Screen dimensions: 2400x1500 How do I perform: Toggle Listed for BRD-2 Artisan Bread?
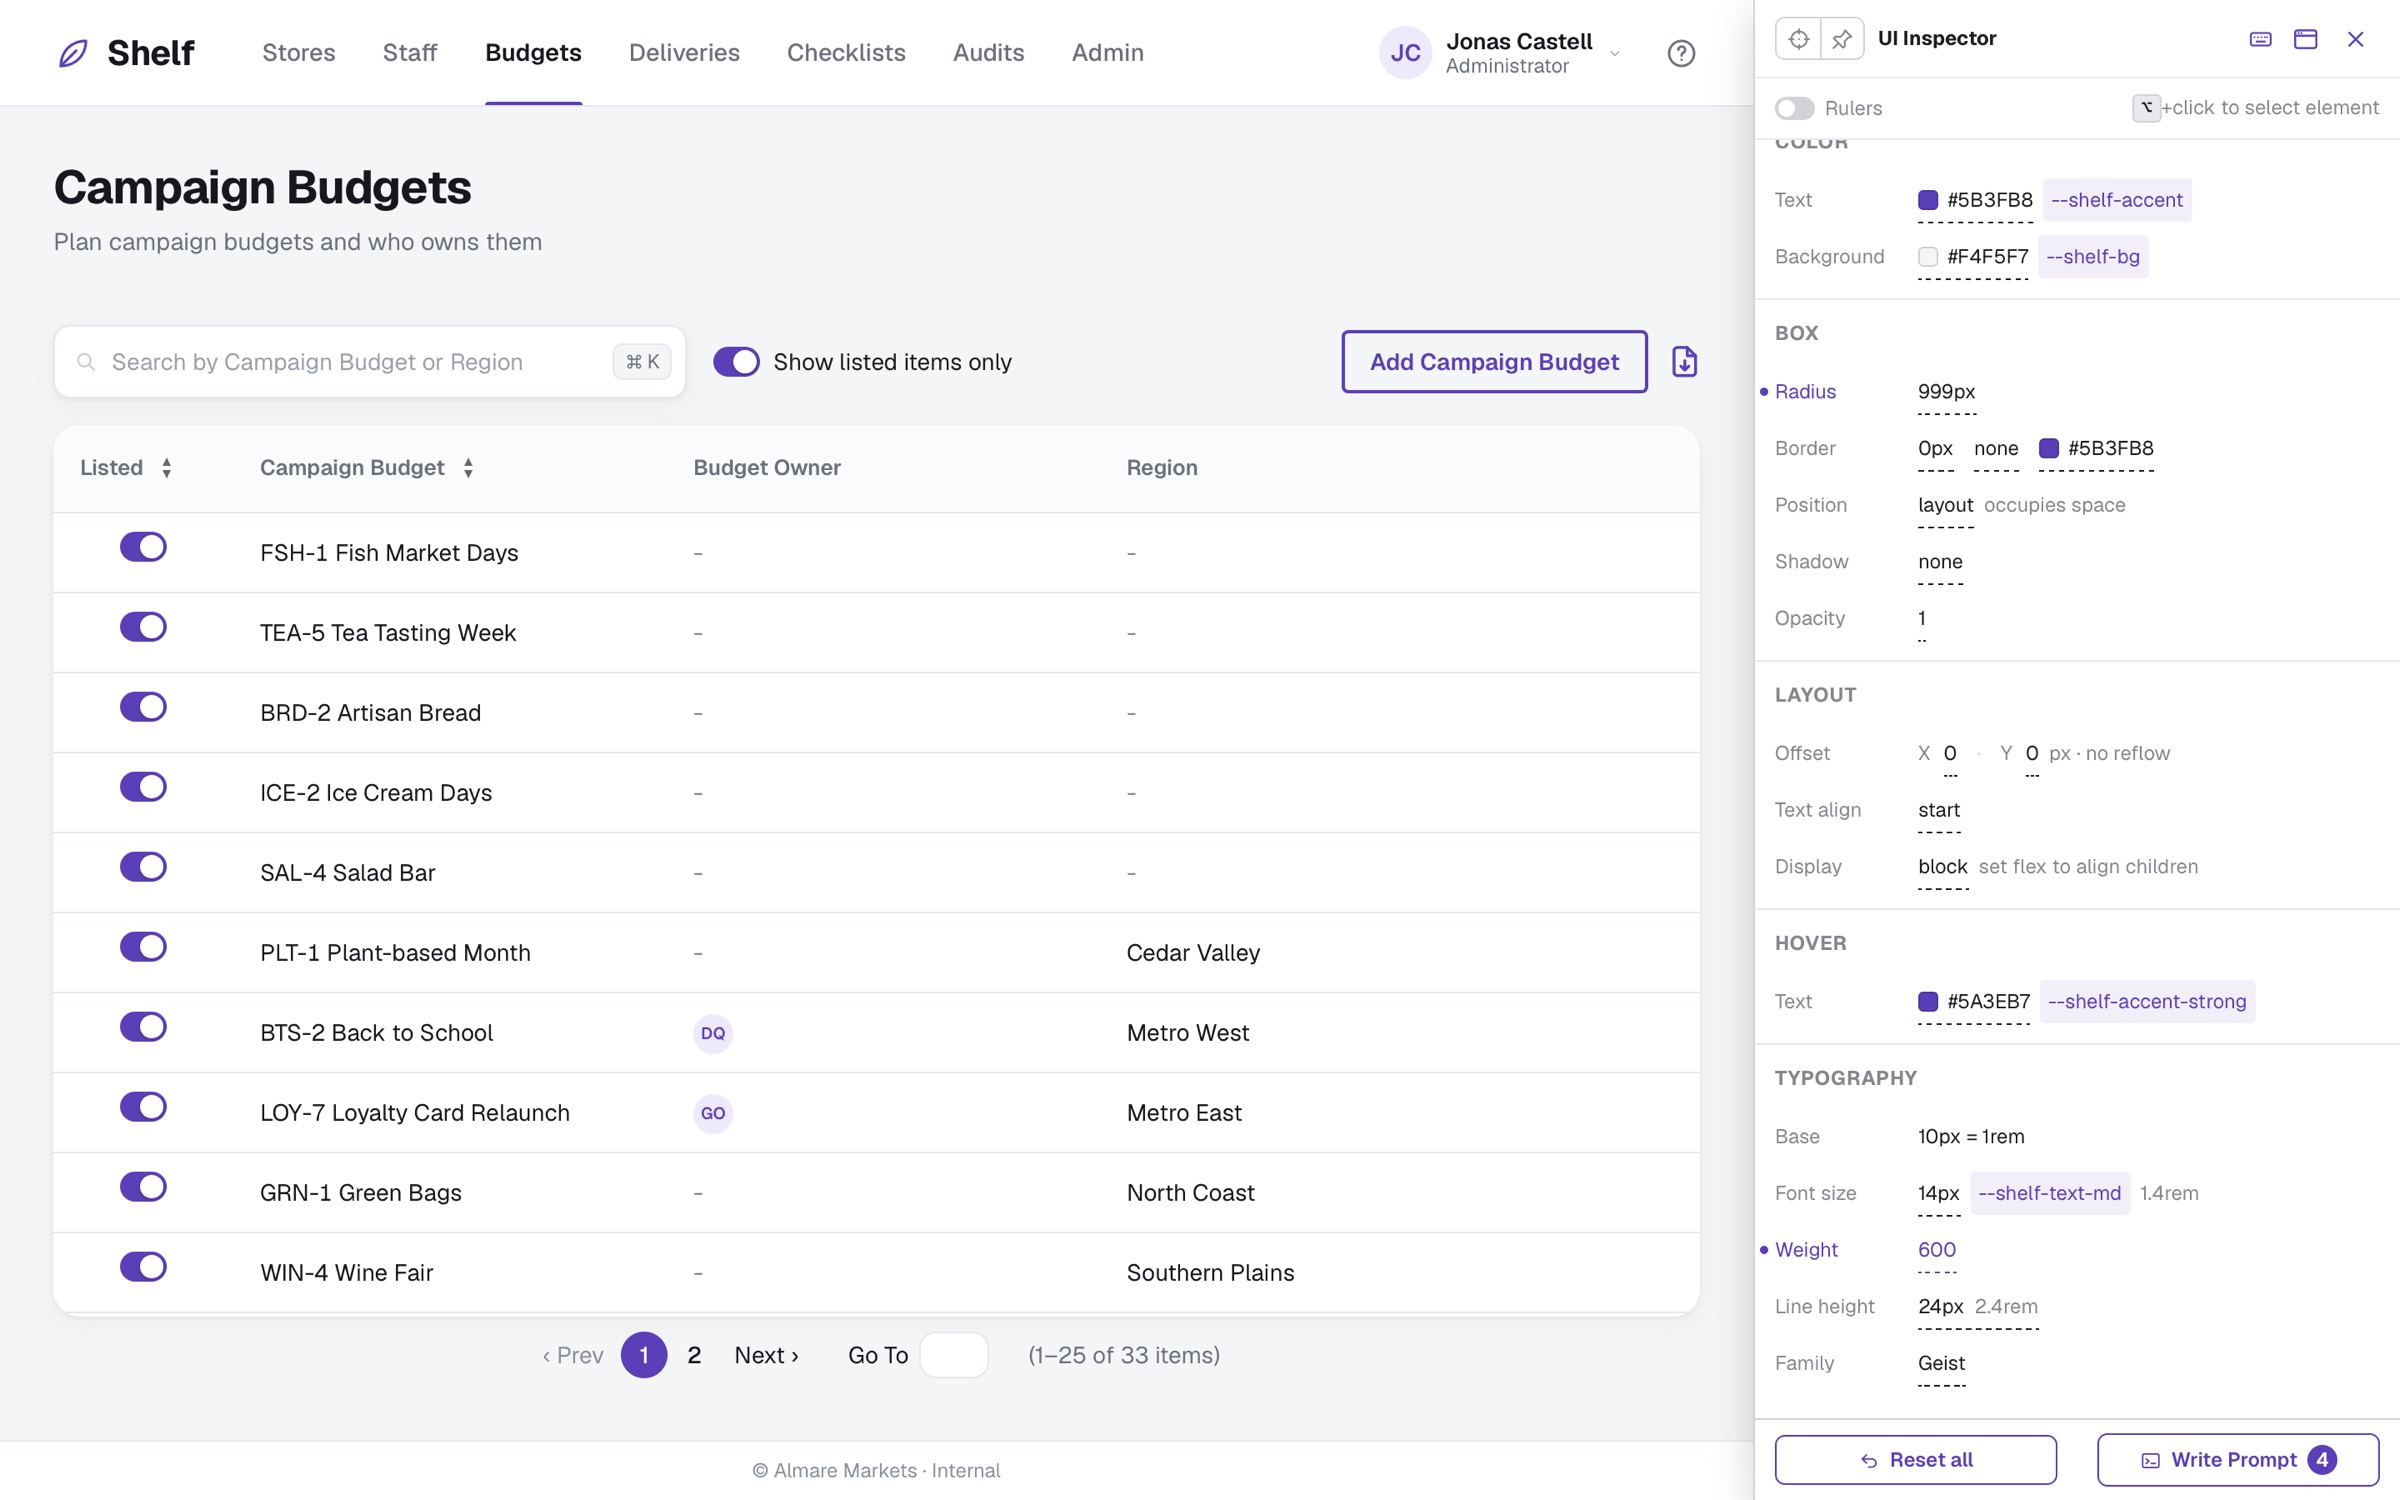point(143,707)
